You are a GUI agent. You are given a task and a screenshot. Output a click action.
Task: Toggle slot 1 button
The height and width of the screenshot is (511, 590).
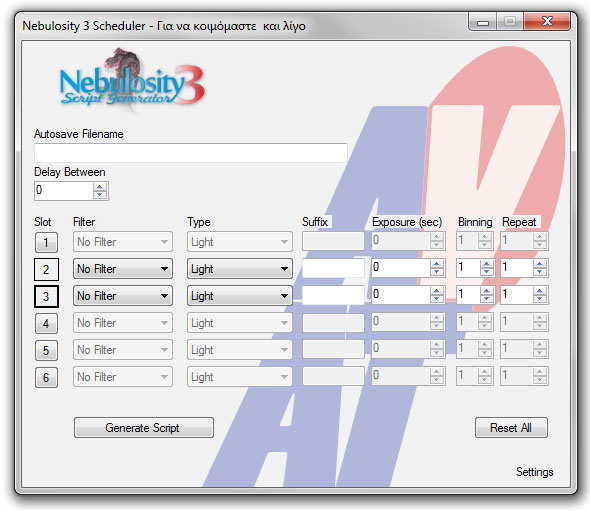pyautogui.click(x=46, y=242)
